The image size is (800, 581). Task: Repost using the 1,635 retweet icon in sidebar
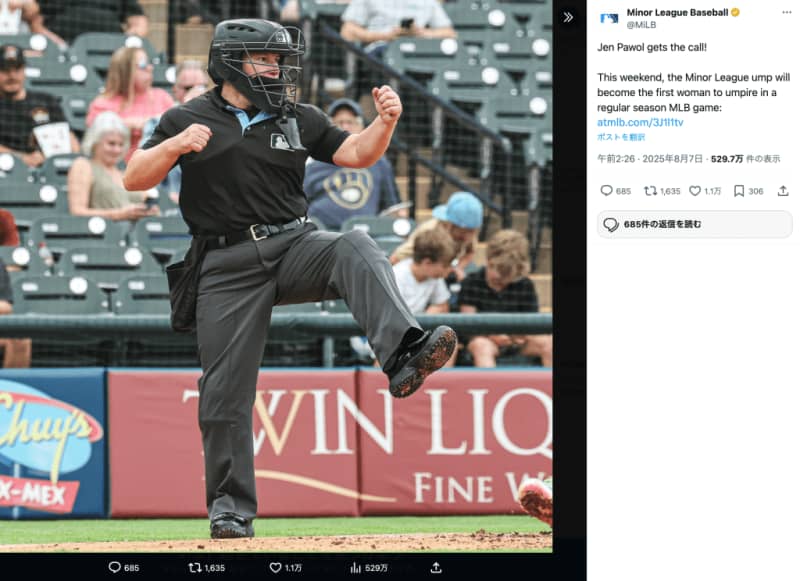[650, 191]
